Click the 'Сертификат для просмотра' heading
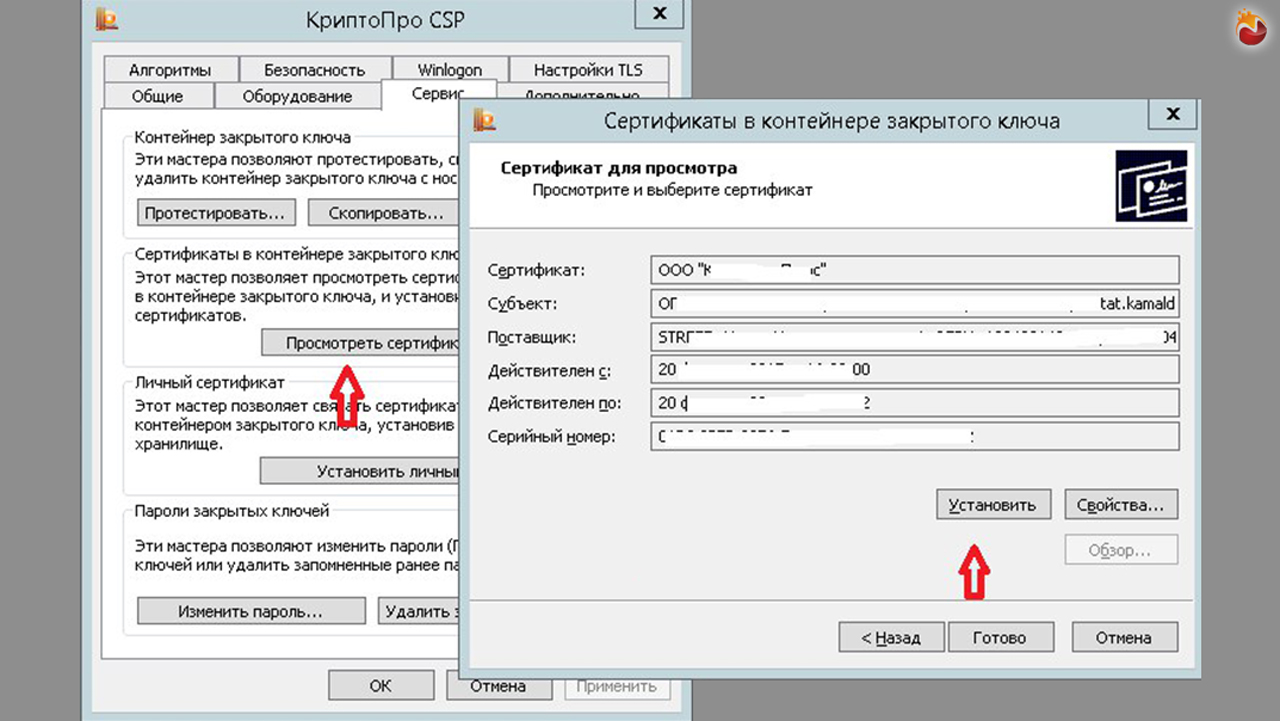This screenshot has height=721, width=1280. pyautogui.click(x=618, y=168)
